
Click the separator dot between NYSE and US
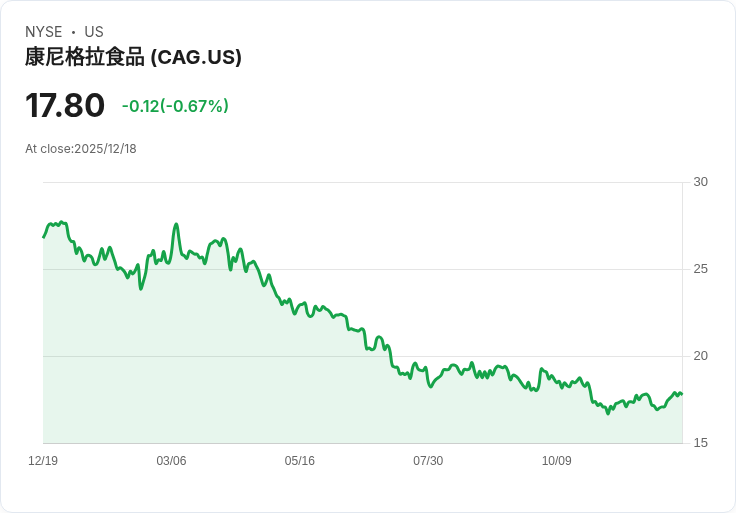tap(73, 32)
